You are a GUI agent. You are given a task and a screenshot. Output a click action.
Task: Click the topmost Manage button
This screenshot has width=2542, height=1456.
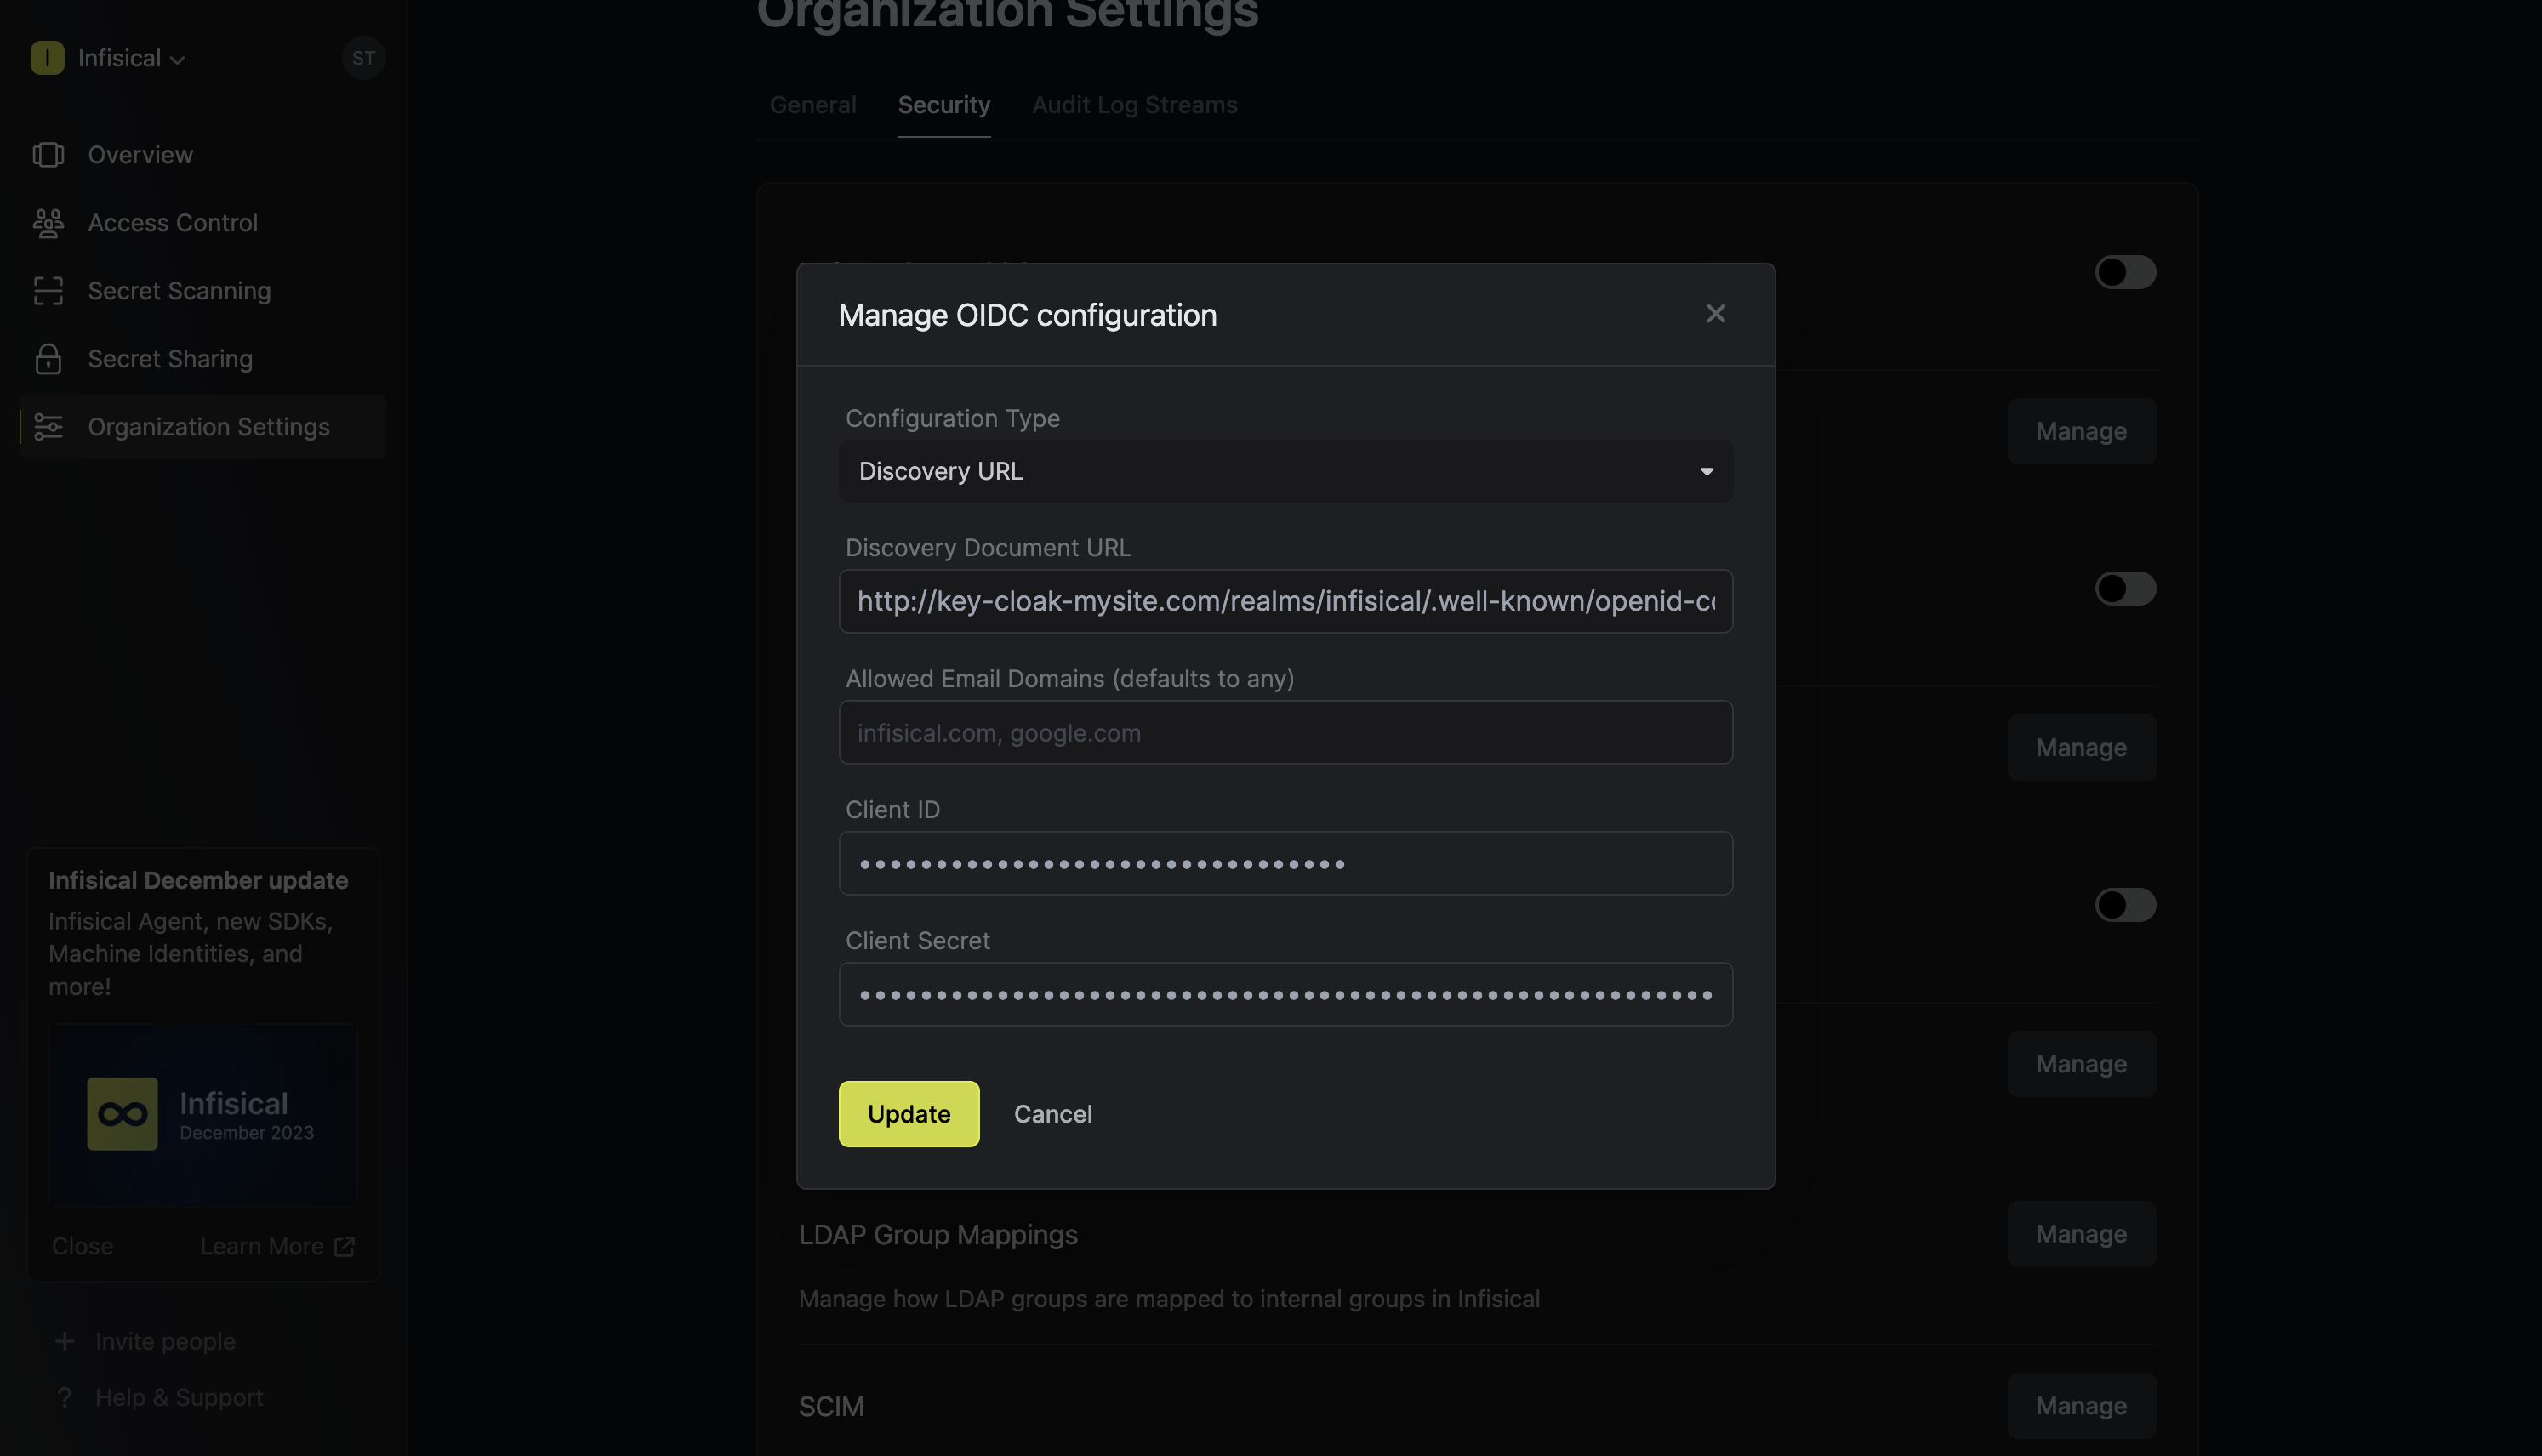2081,431
